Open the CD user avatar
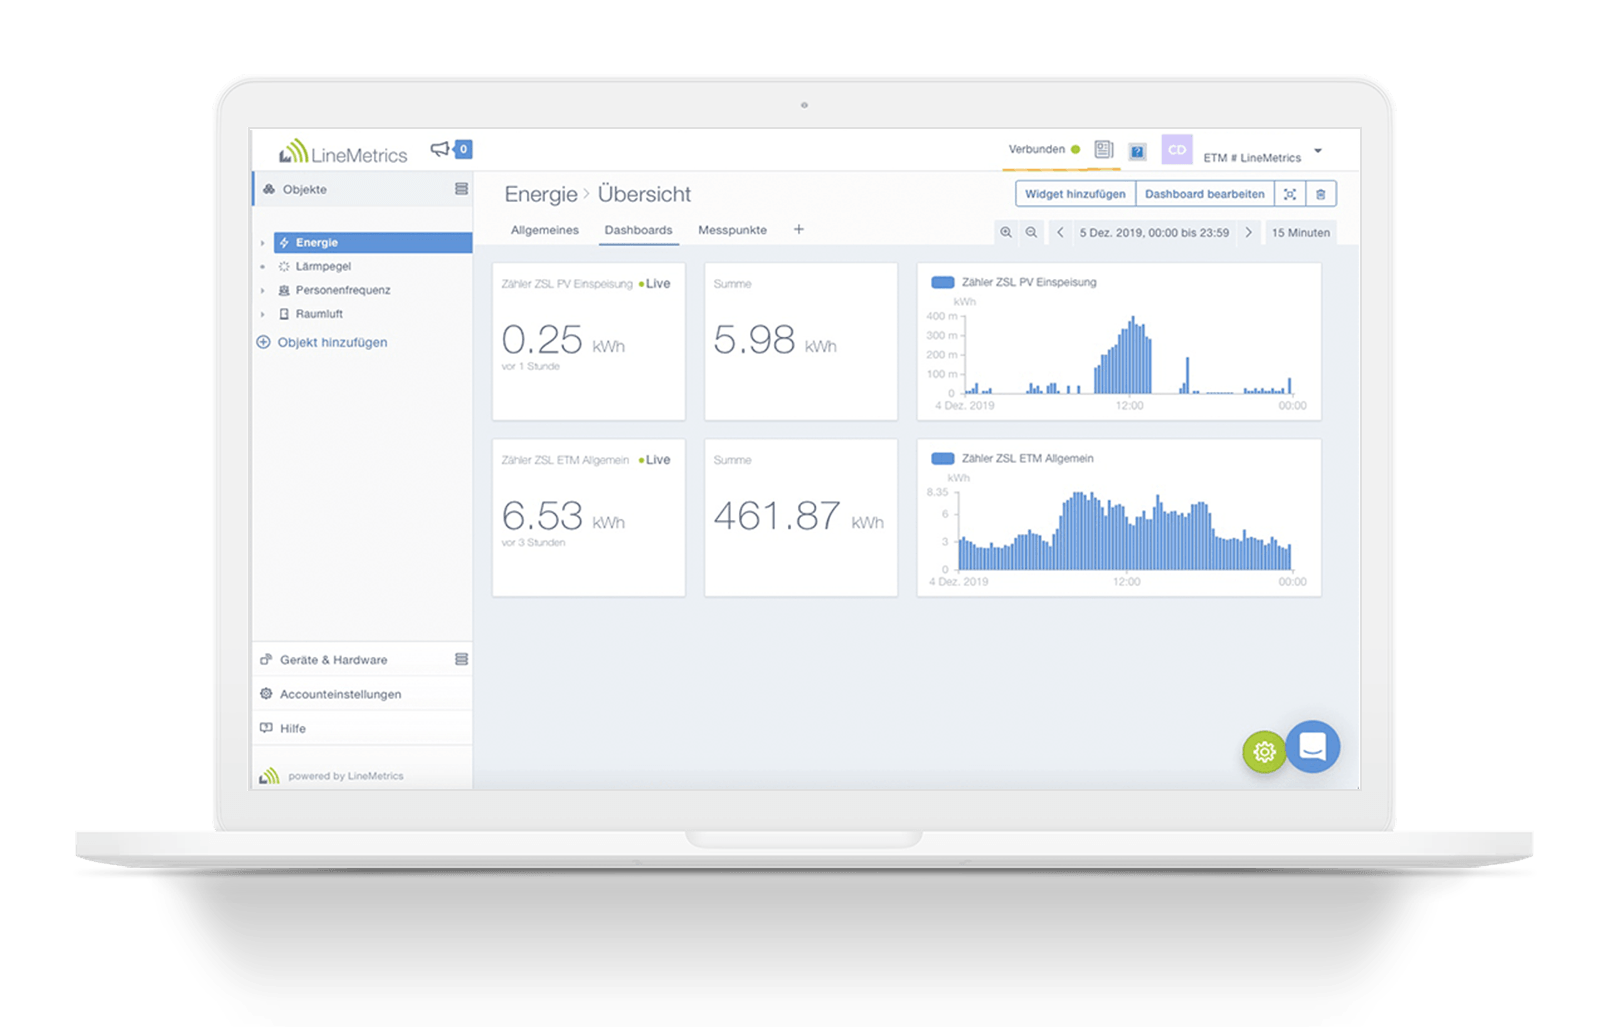This screenshot has width=1600, height=1027. (x=1177, y=149)
